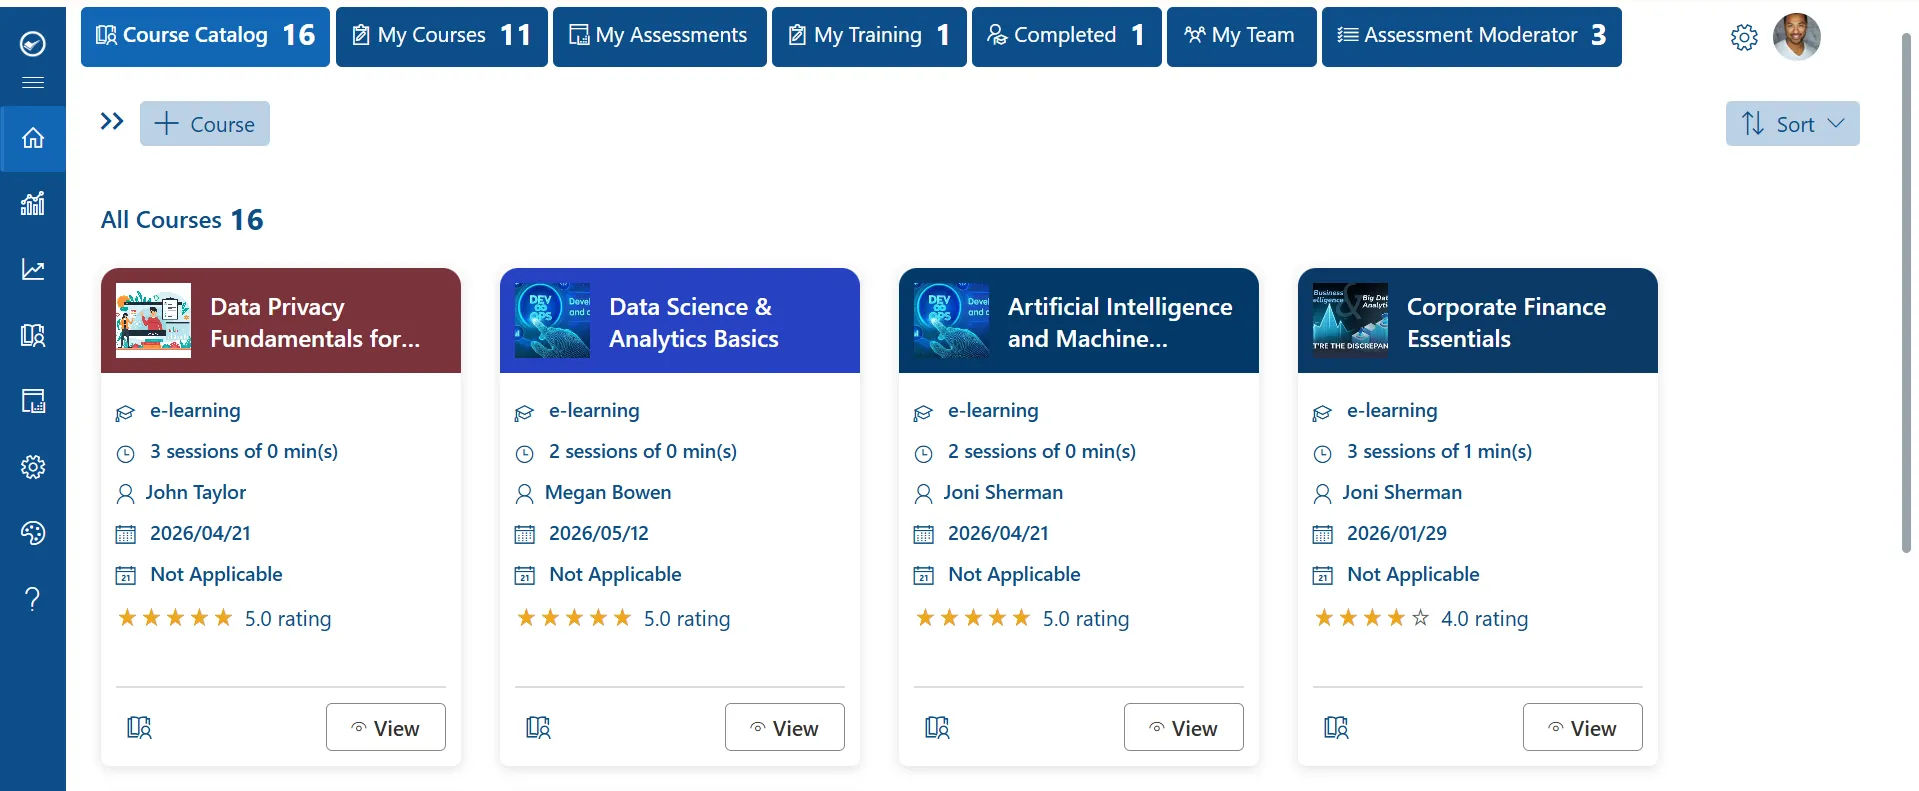Click the date 2026/05/12

pos(599,534)
